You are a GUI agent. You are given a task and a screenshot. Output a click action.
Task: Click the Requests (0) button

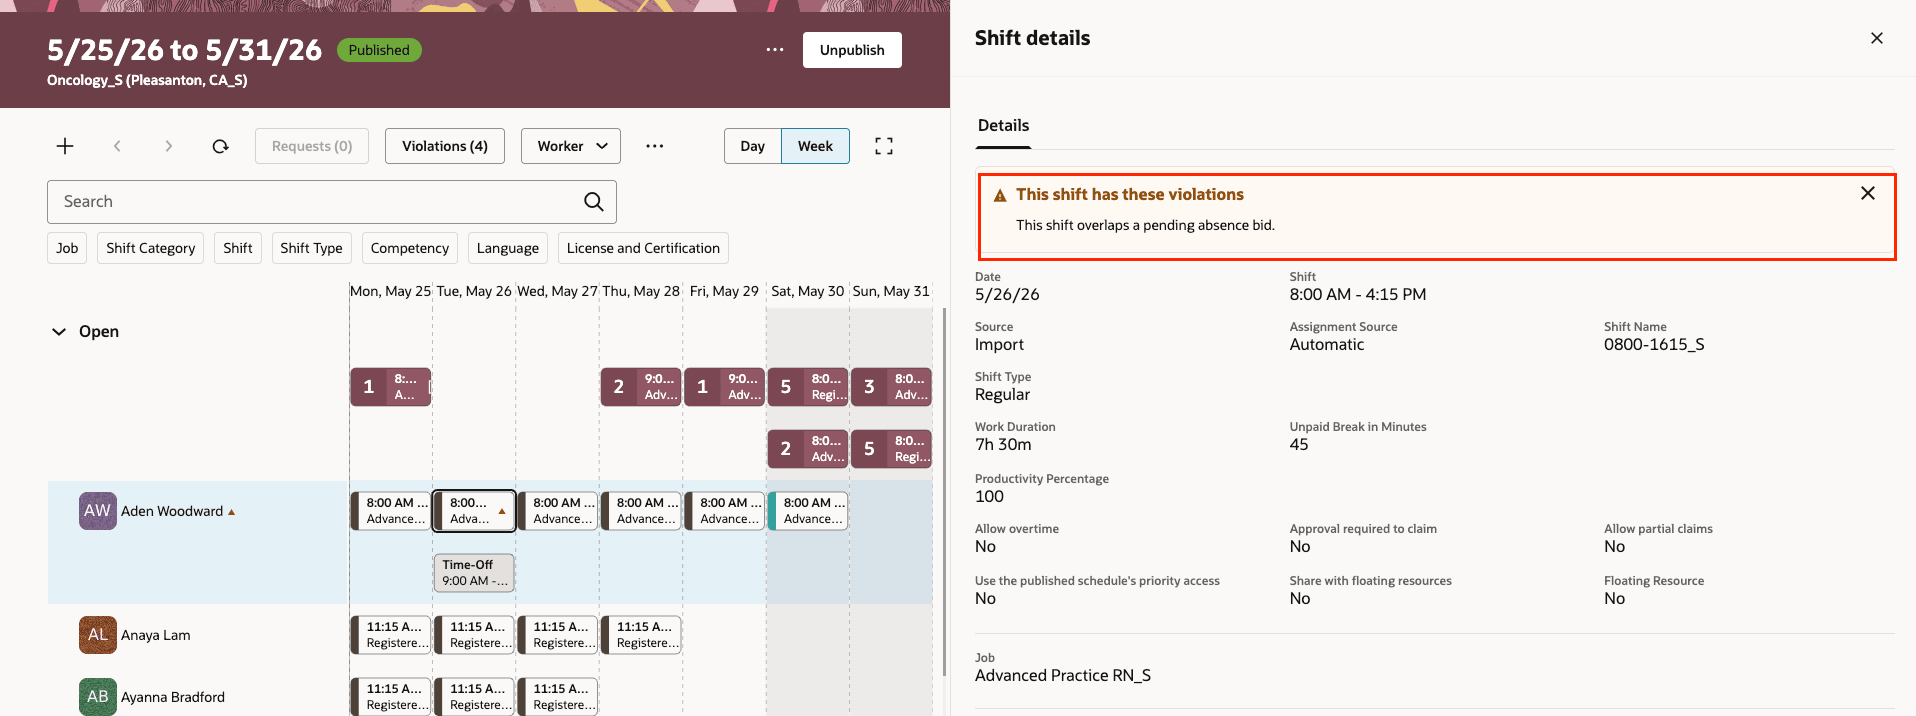[312, 146]
